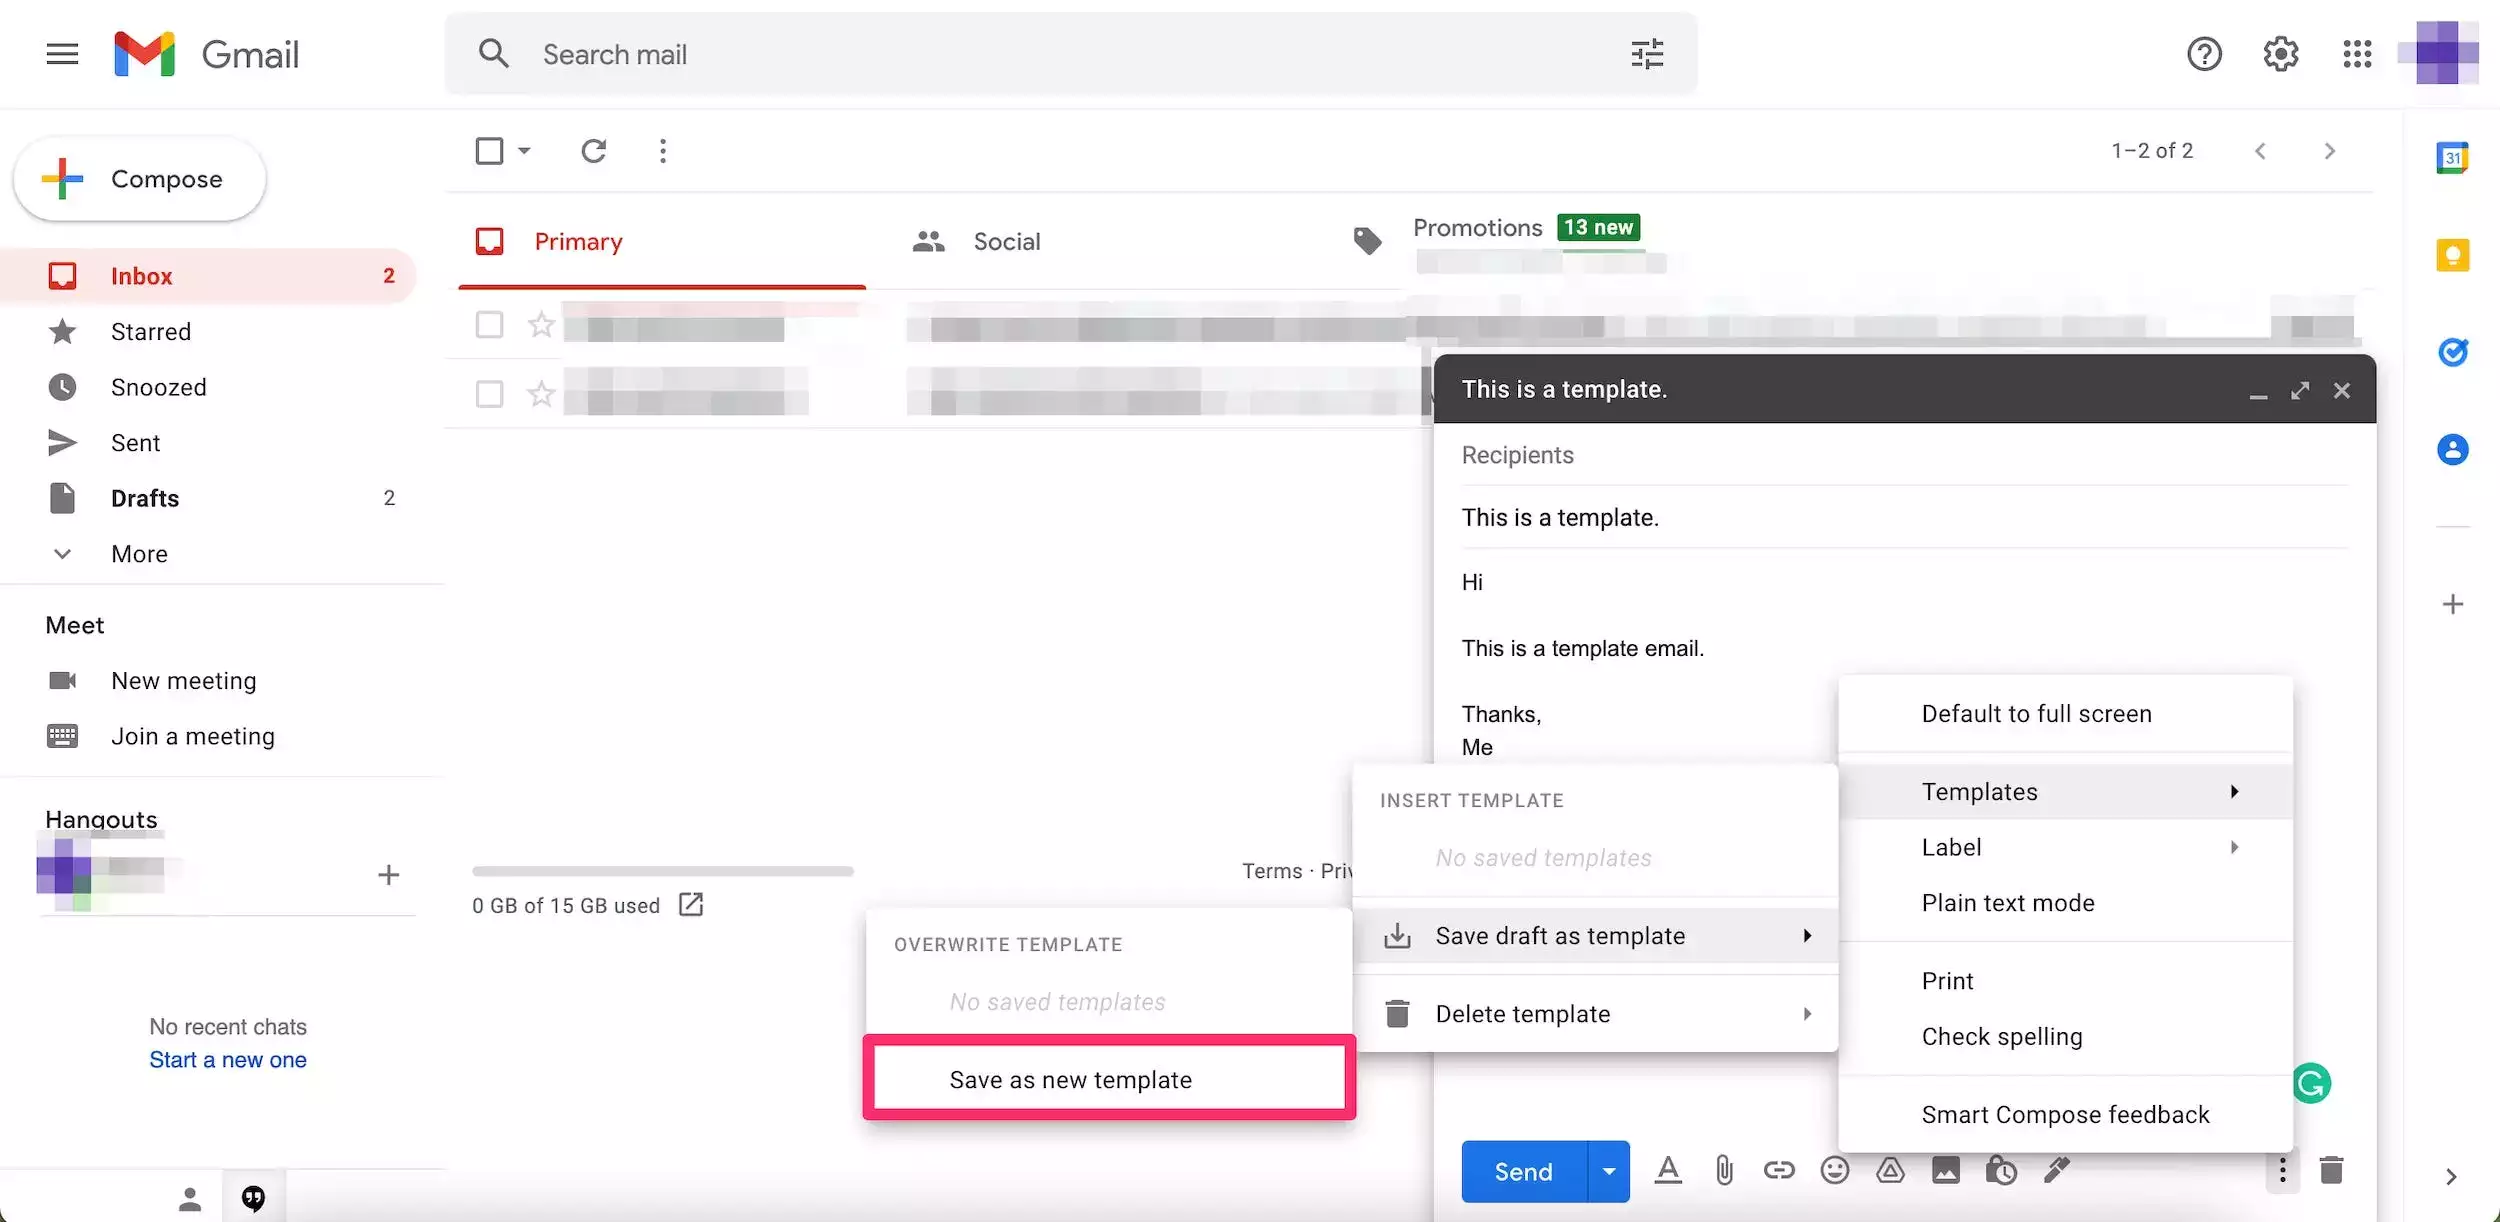This screenshot has width=2500, height=1222.
Task: Click the insert link icon
Action: pyautogui.click(x=1779, y=1170)
